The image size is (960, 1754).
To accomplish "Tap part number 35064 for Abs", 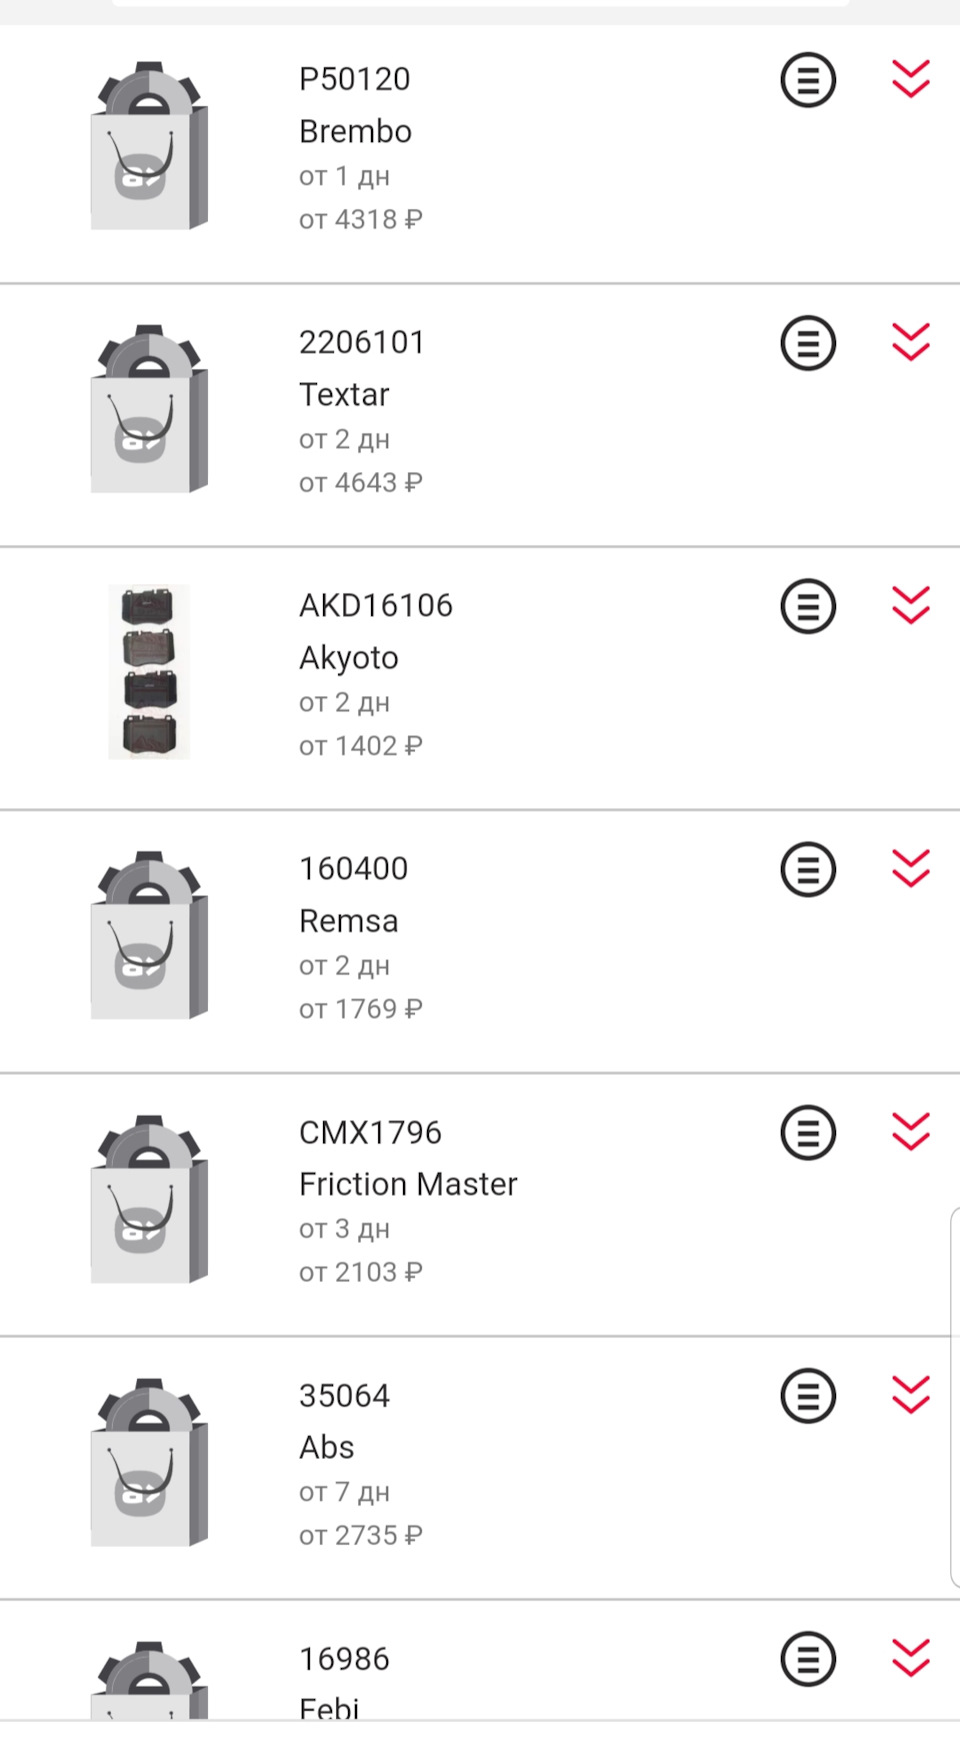I will coord(344,1395).
